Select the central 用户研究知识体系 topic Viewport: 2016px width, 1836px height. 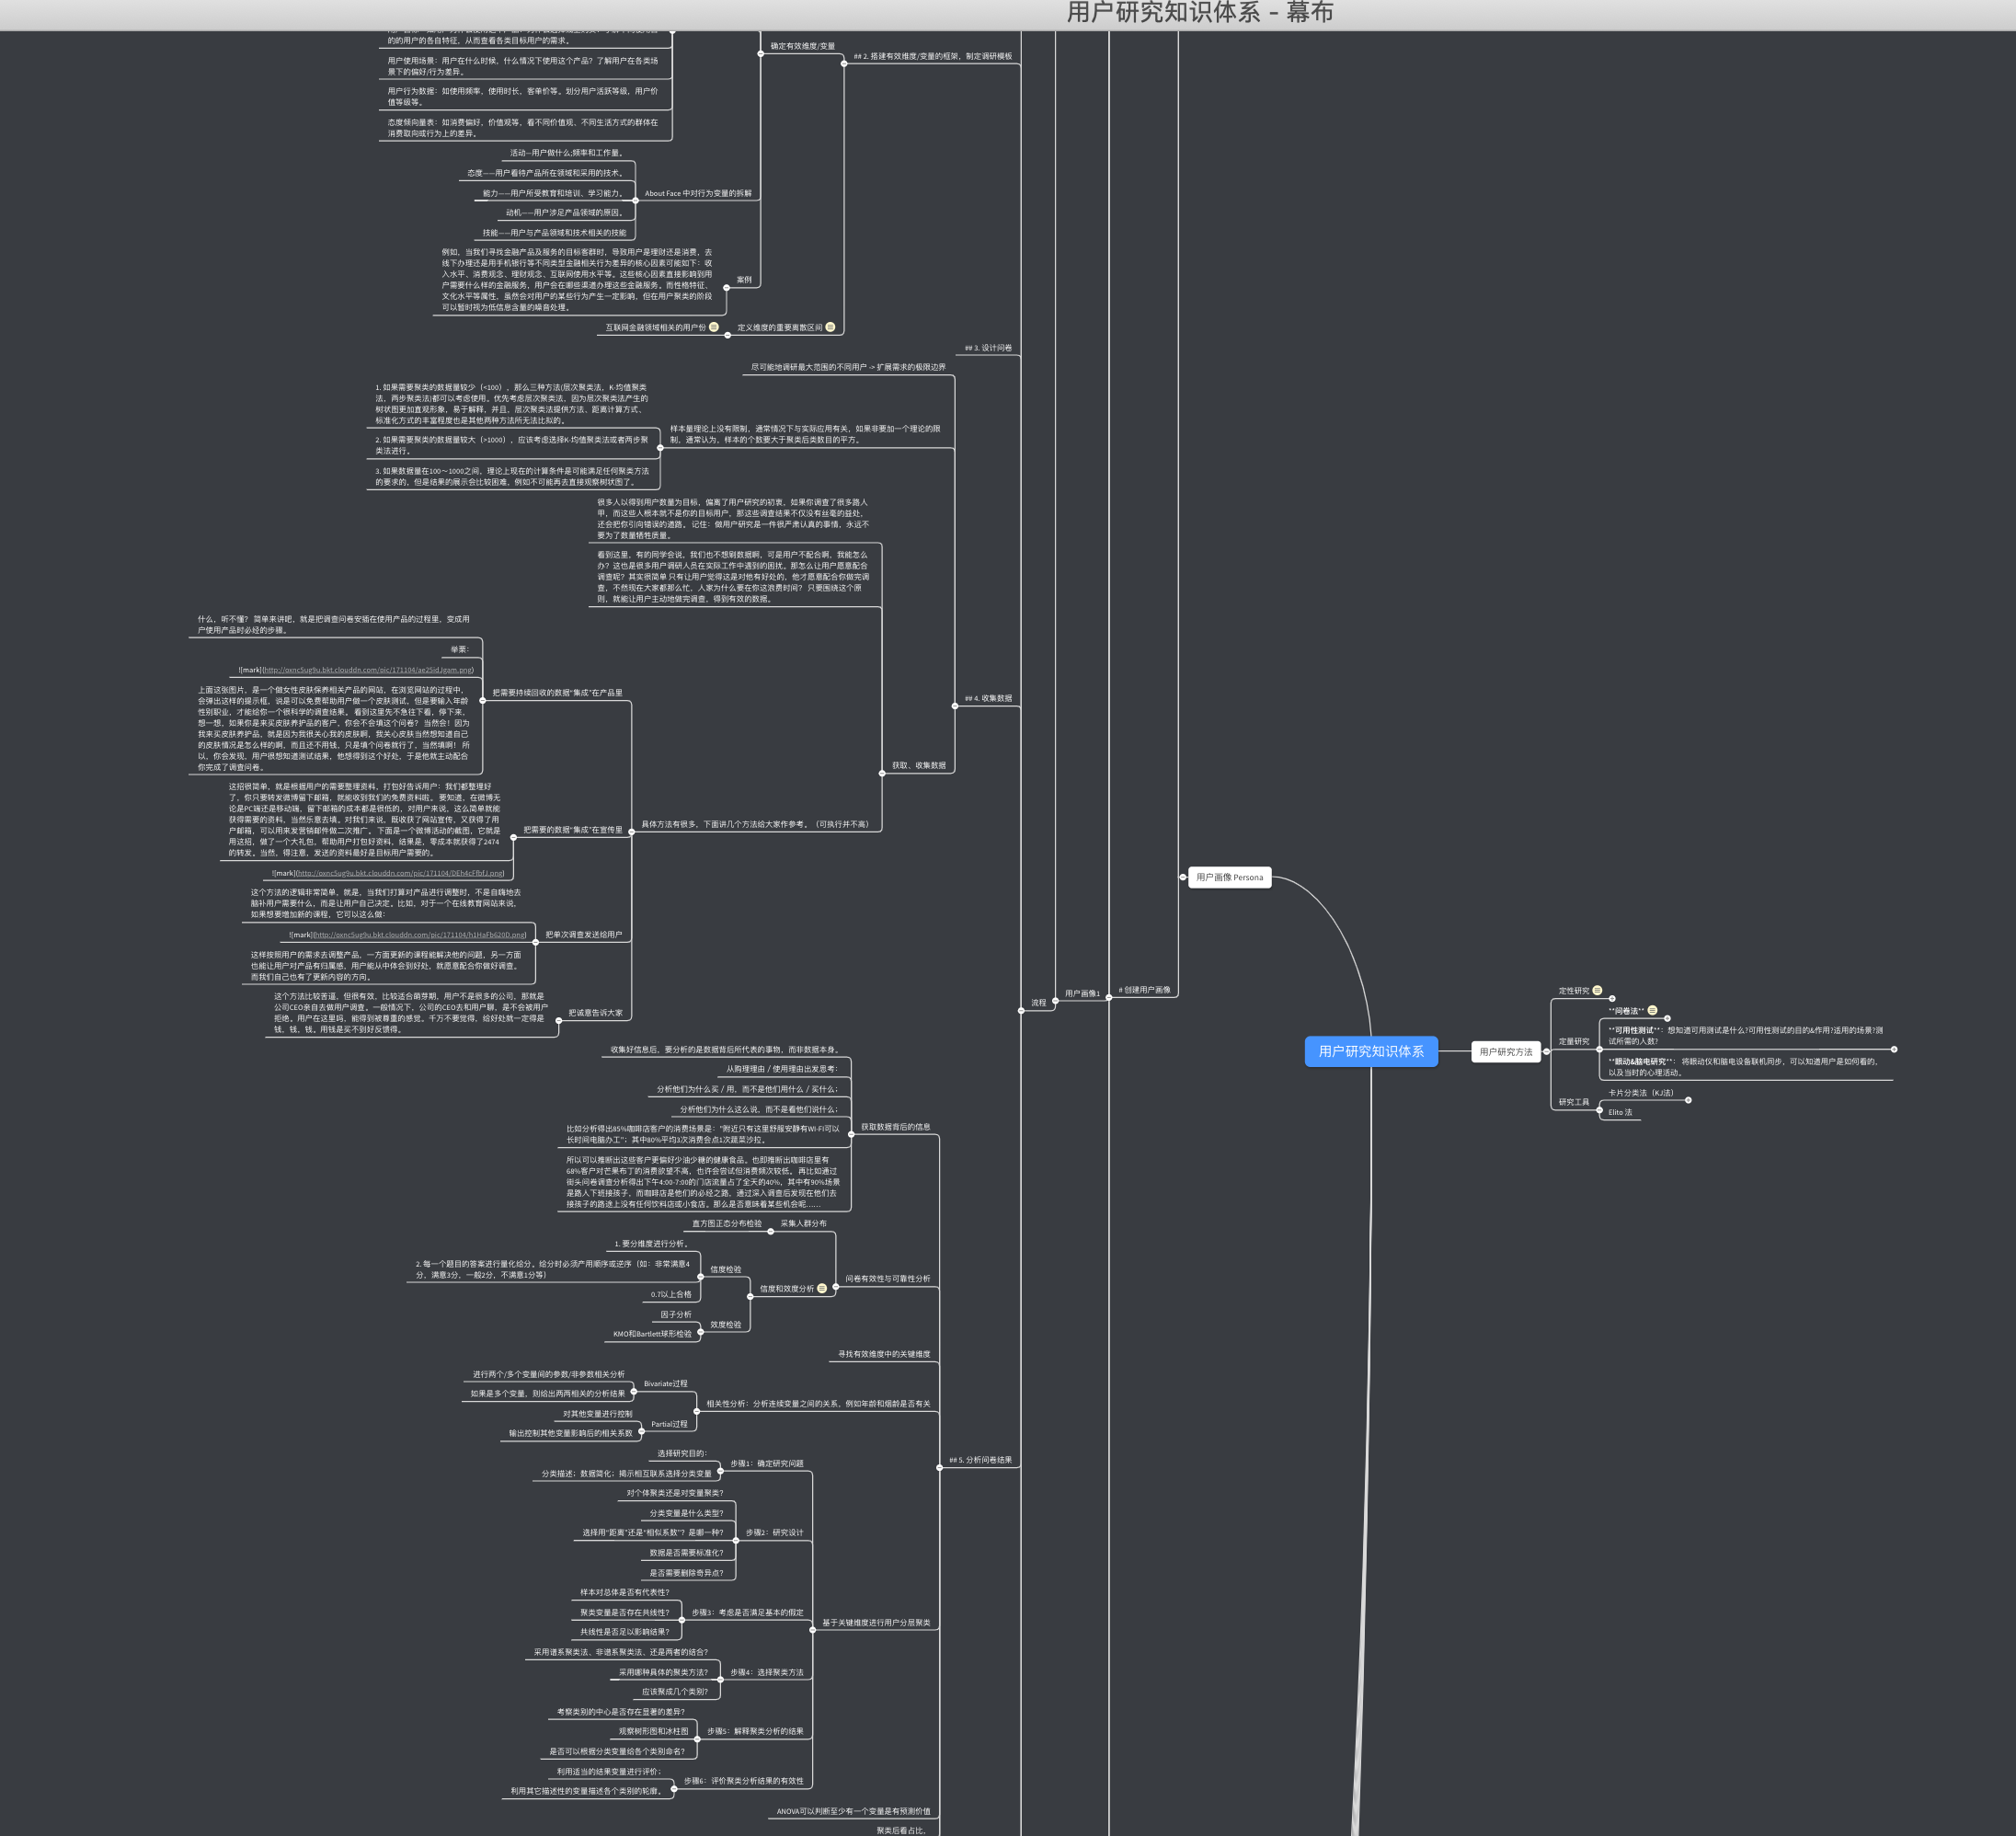coord(1371,1051)
